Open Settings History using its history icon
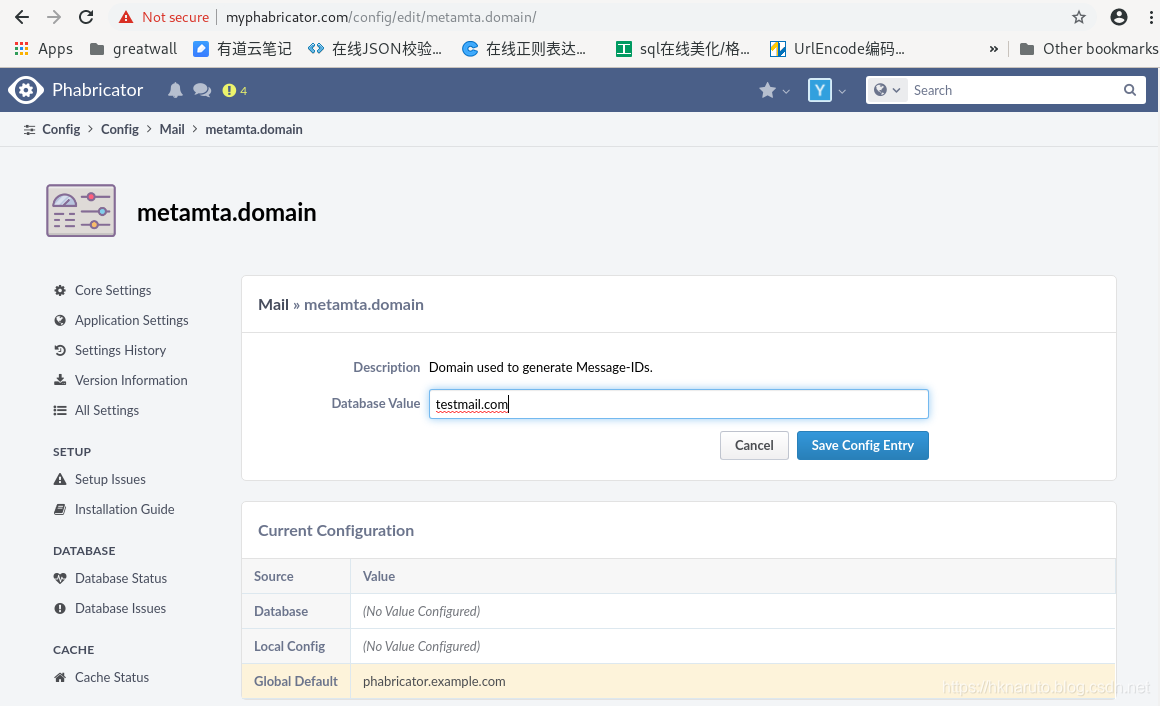 (59, 350)
